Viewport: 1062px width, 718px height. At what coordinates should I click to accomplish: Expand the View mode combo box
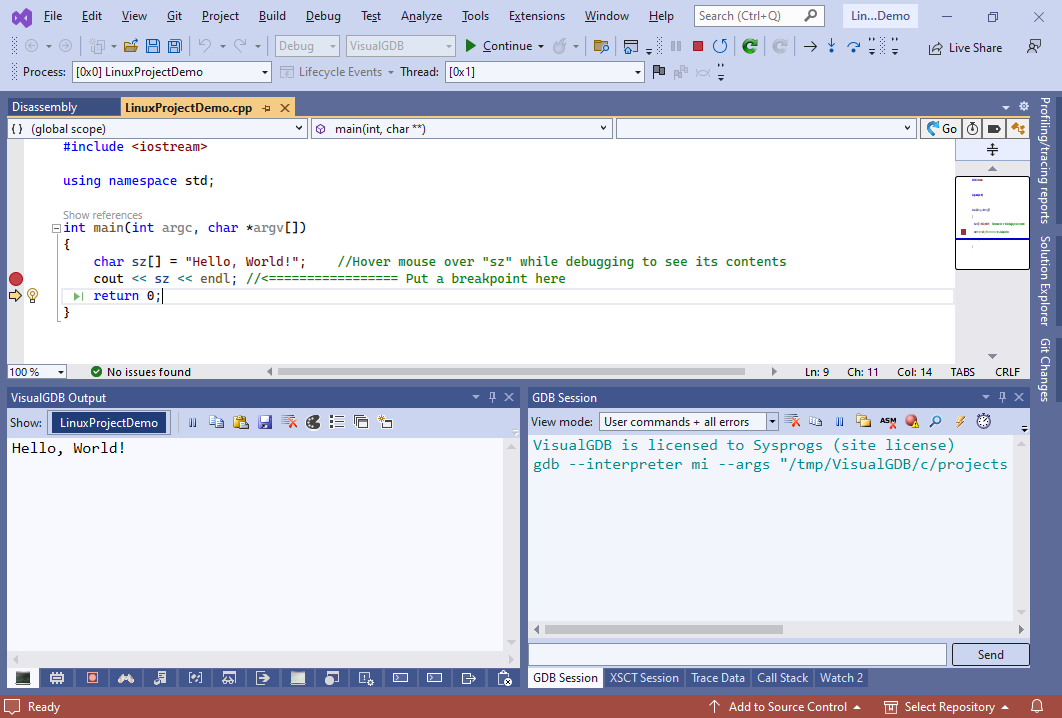coord(771,422)
